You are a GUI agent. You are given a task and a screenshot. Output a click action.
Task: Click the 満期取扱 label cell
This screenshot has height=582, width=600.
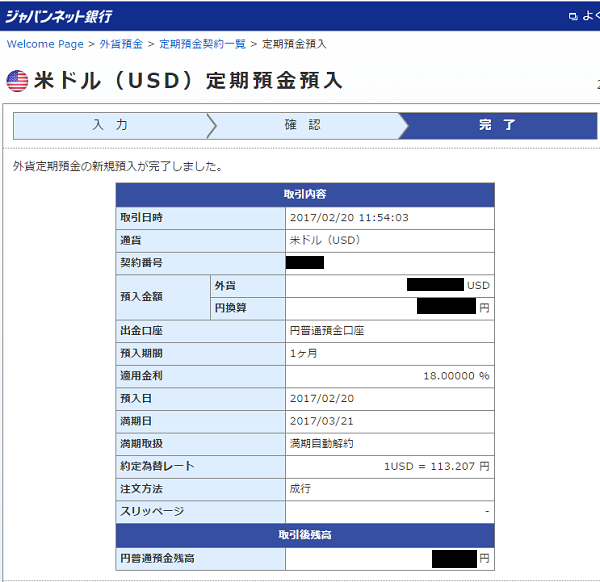tap(201, 444)
